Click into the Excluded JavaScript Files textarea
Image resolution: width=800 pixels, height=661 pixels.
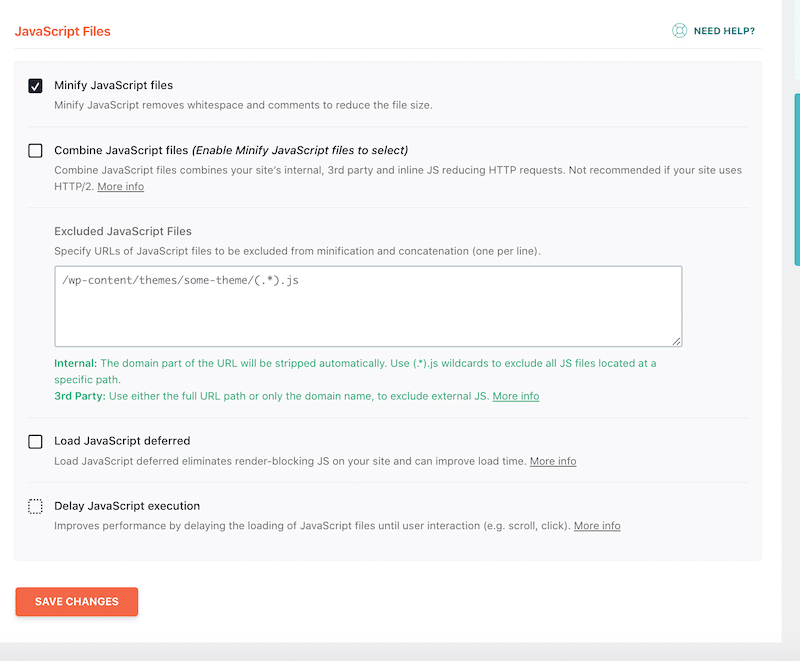coord(368,306)
